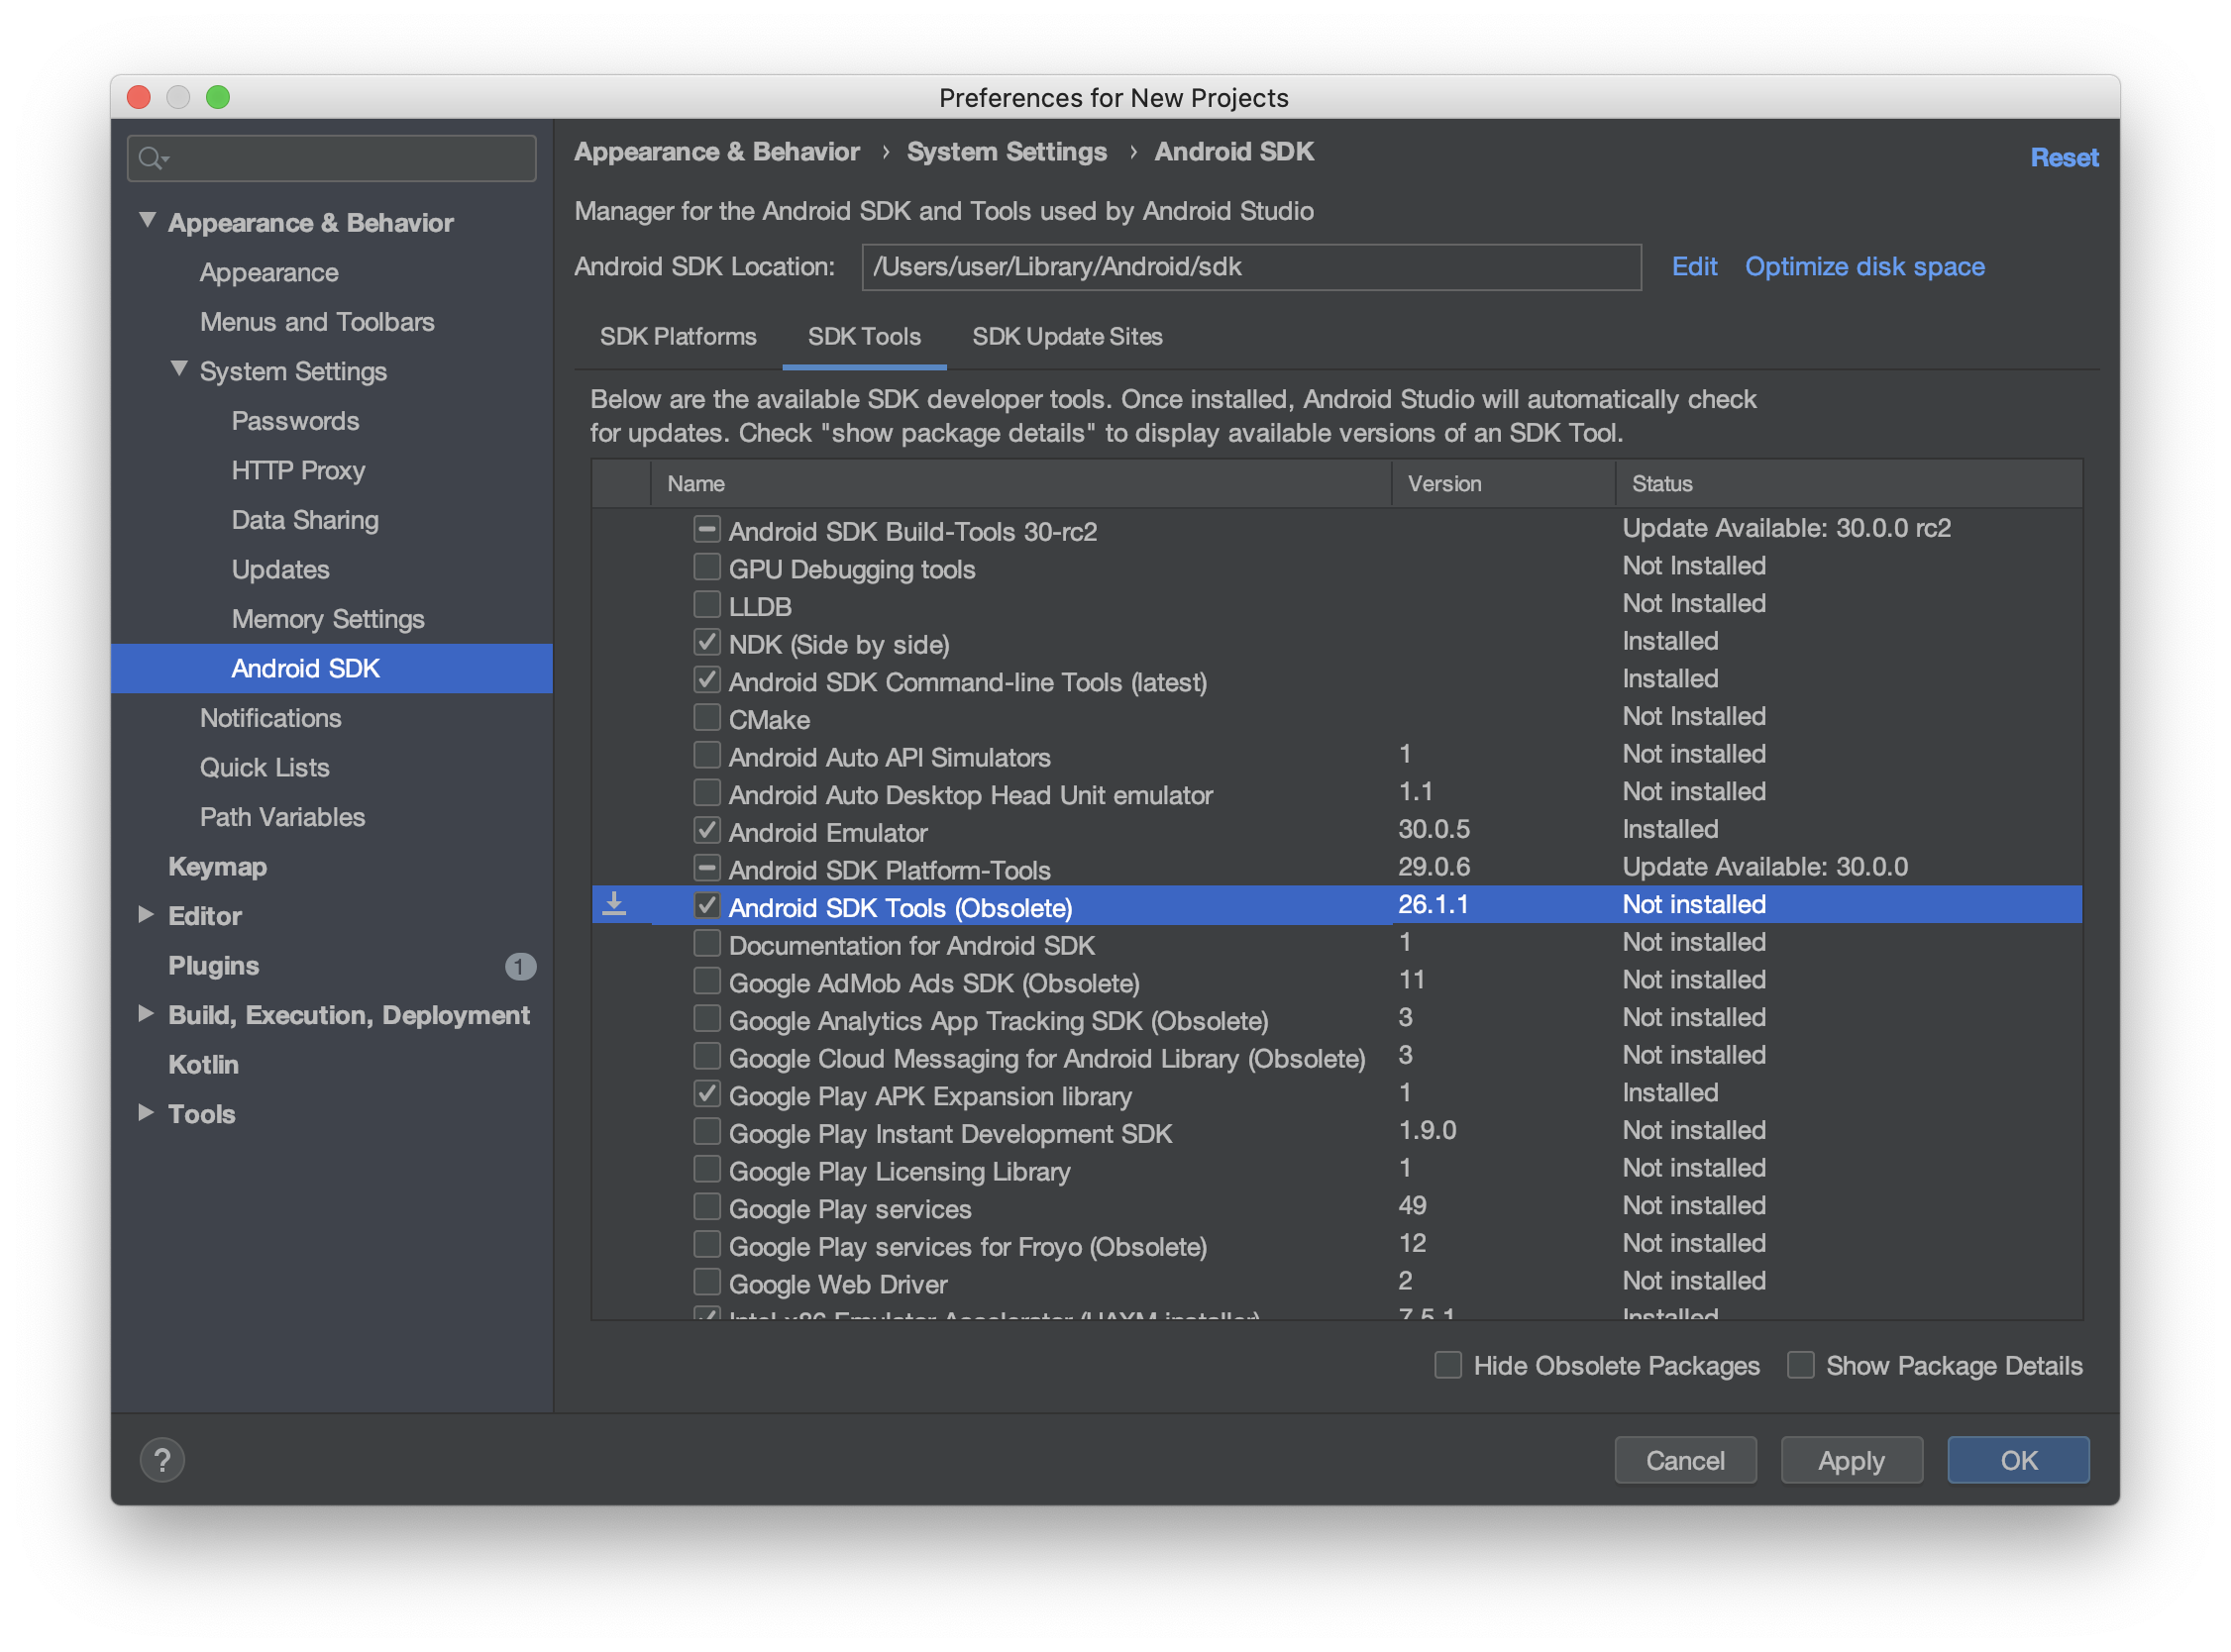2231x1652 pixels.
Task: Click the red window close button
Action: pyautogui.click(x=139, y=97)
